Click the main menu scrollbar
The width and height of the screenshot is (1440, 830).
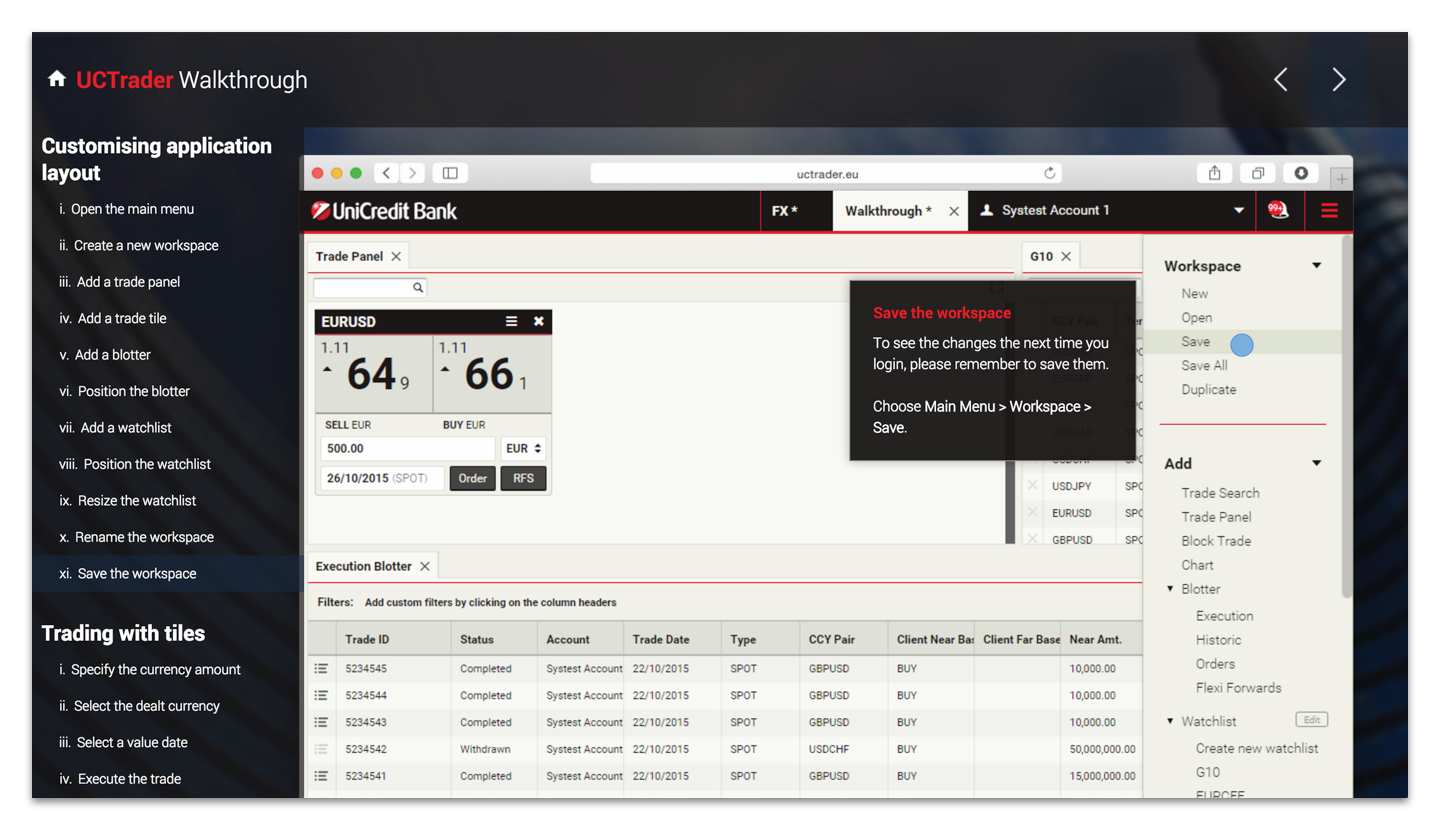tap(1347, 416)
